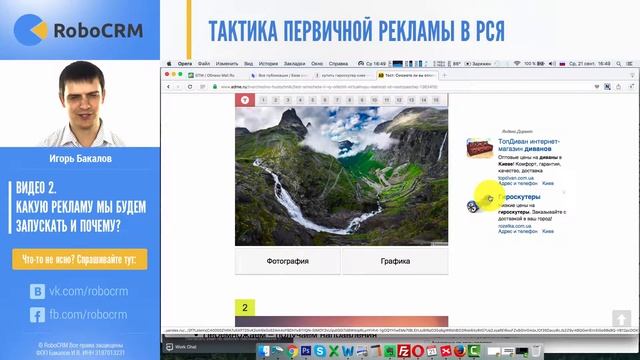Open the Trash in the Dock
640x360 pixels.
[x=536, y=351]
